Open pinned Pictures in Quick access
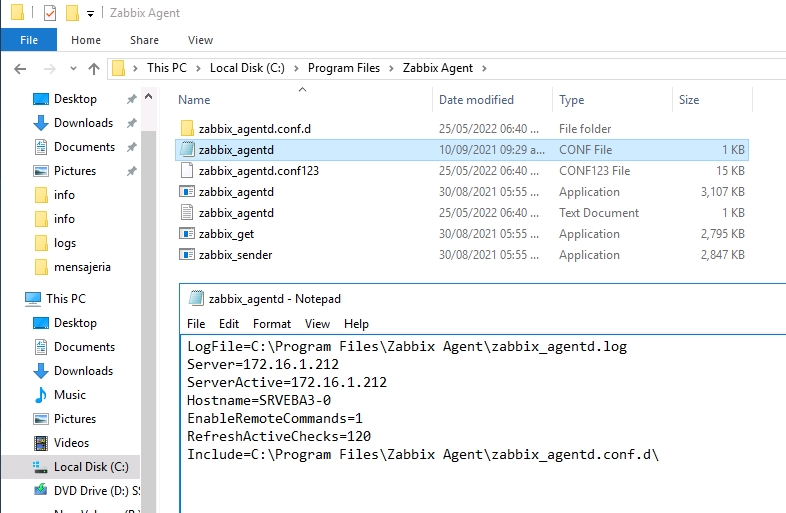The height and width of the screenshot is (513, 786). coord(75,171)
